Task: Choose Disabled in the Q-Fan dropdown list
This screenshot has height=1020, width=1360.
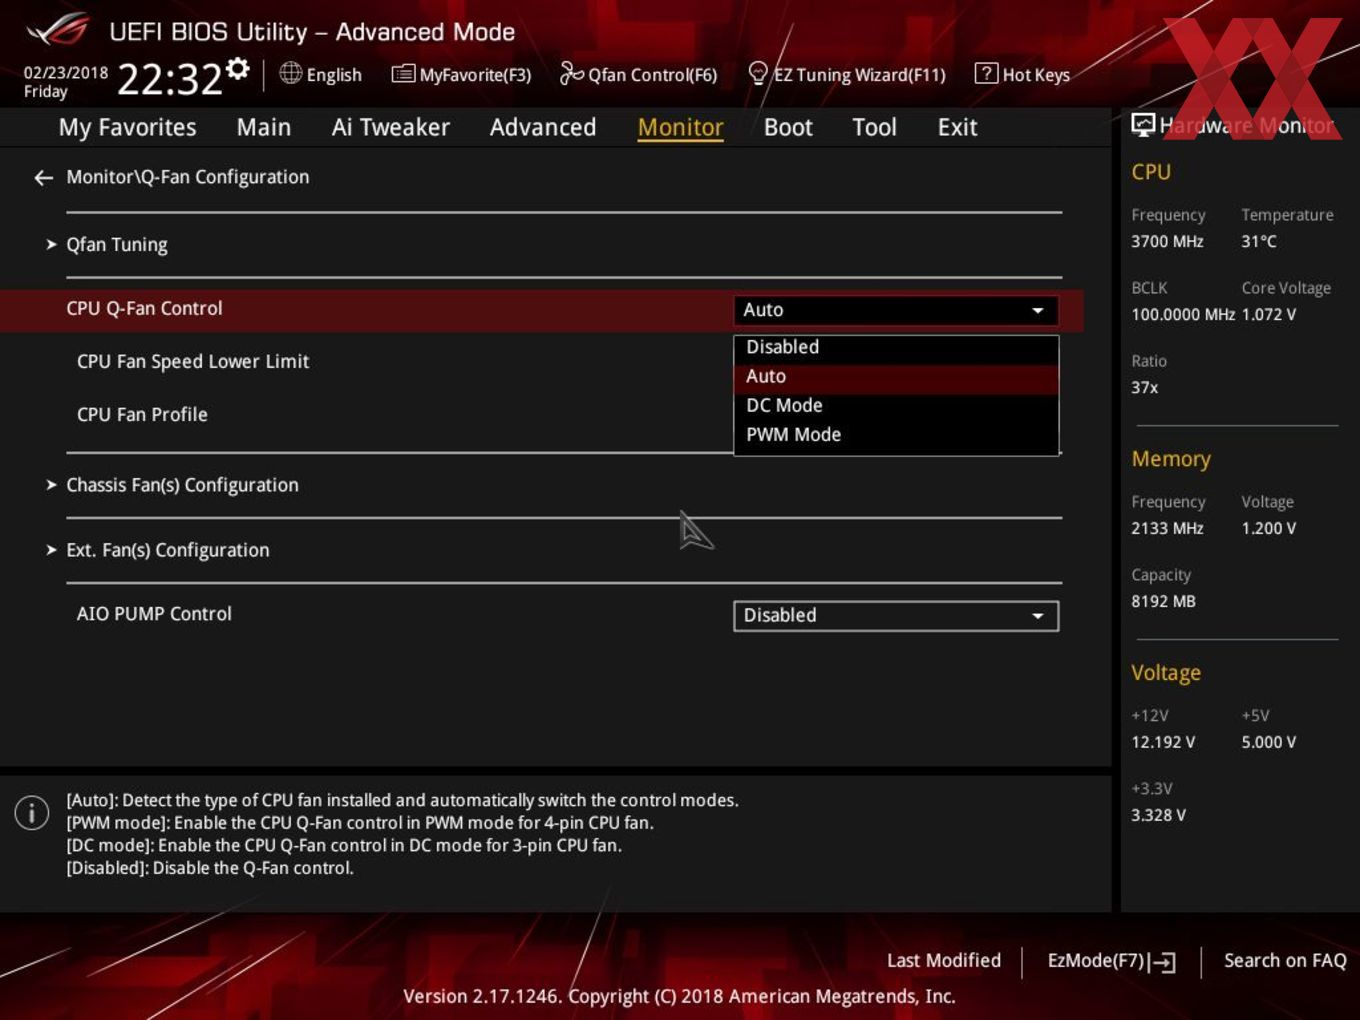Action: tap(896, 347)
